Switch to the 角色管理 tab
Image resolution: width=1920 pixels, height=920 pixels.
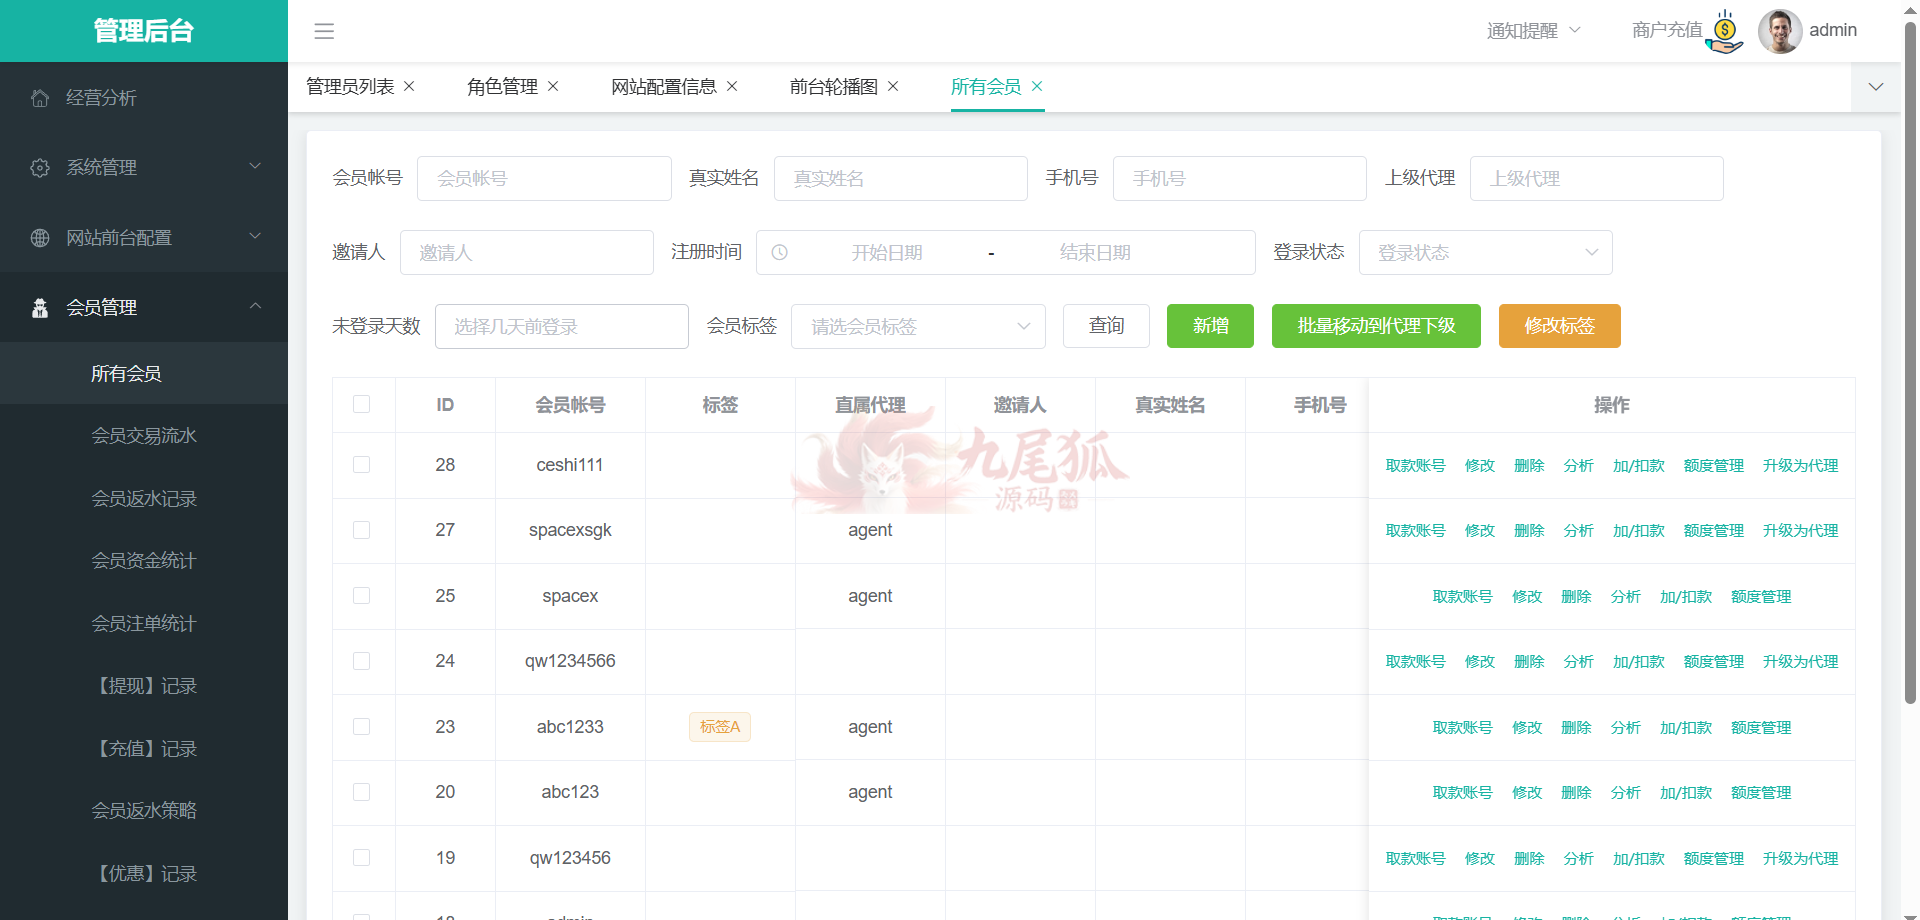[502, 87]
